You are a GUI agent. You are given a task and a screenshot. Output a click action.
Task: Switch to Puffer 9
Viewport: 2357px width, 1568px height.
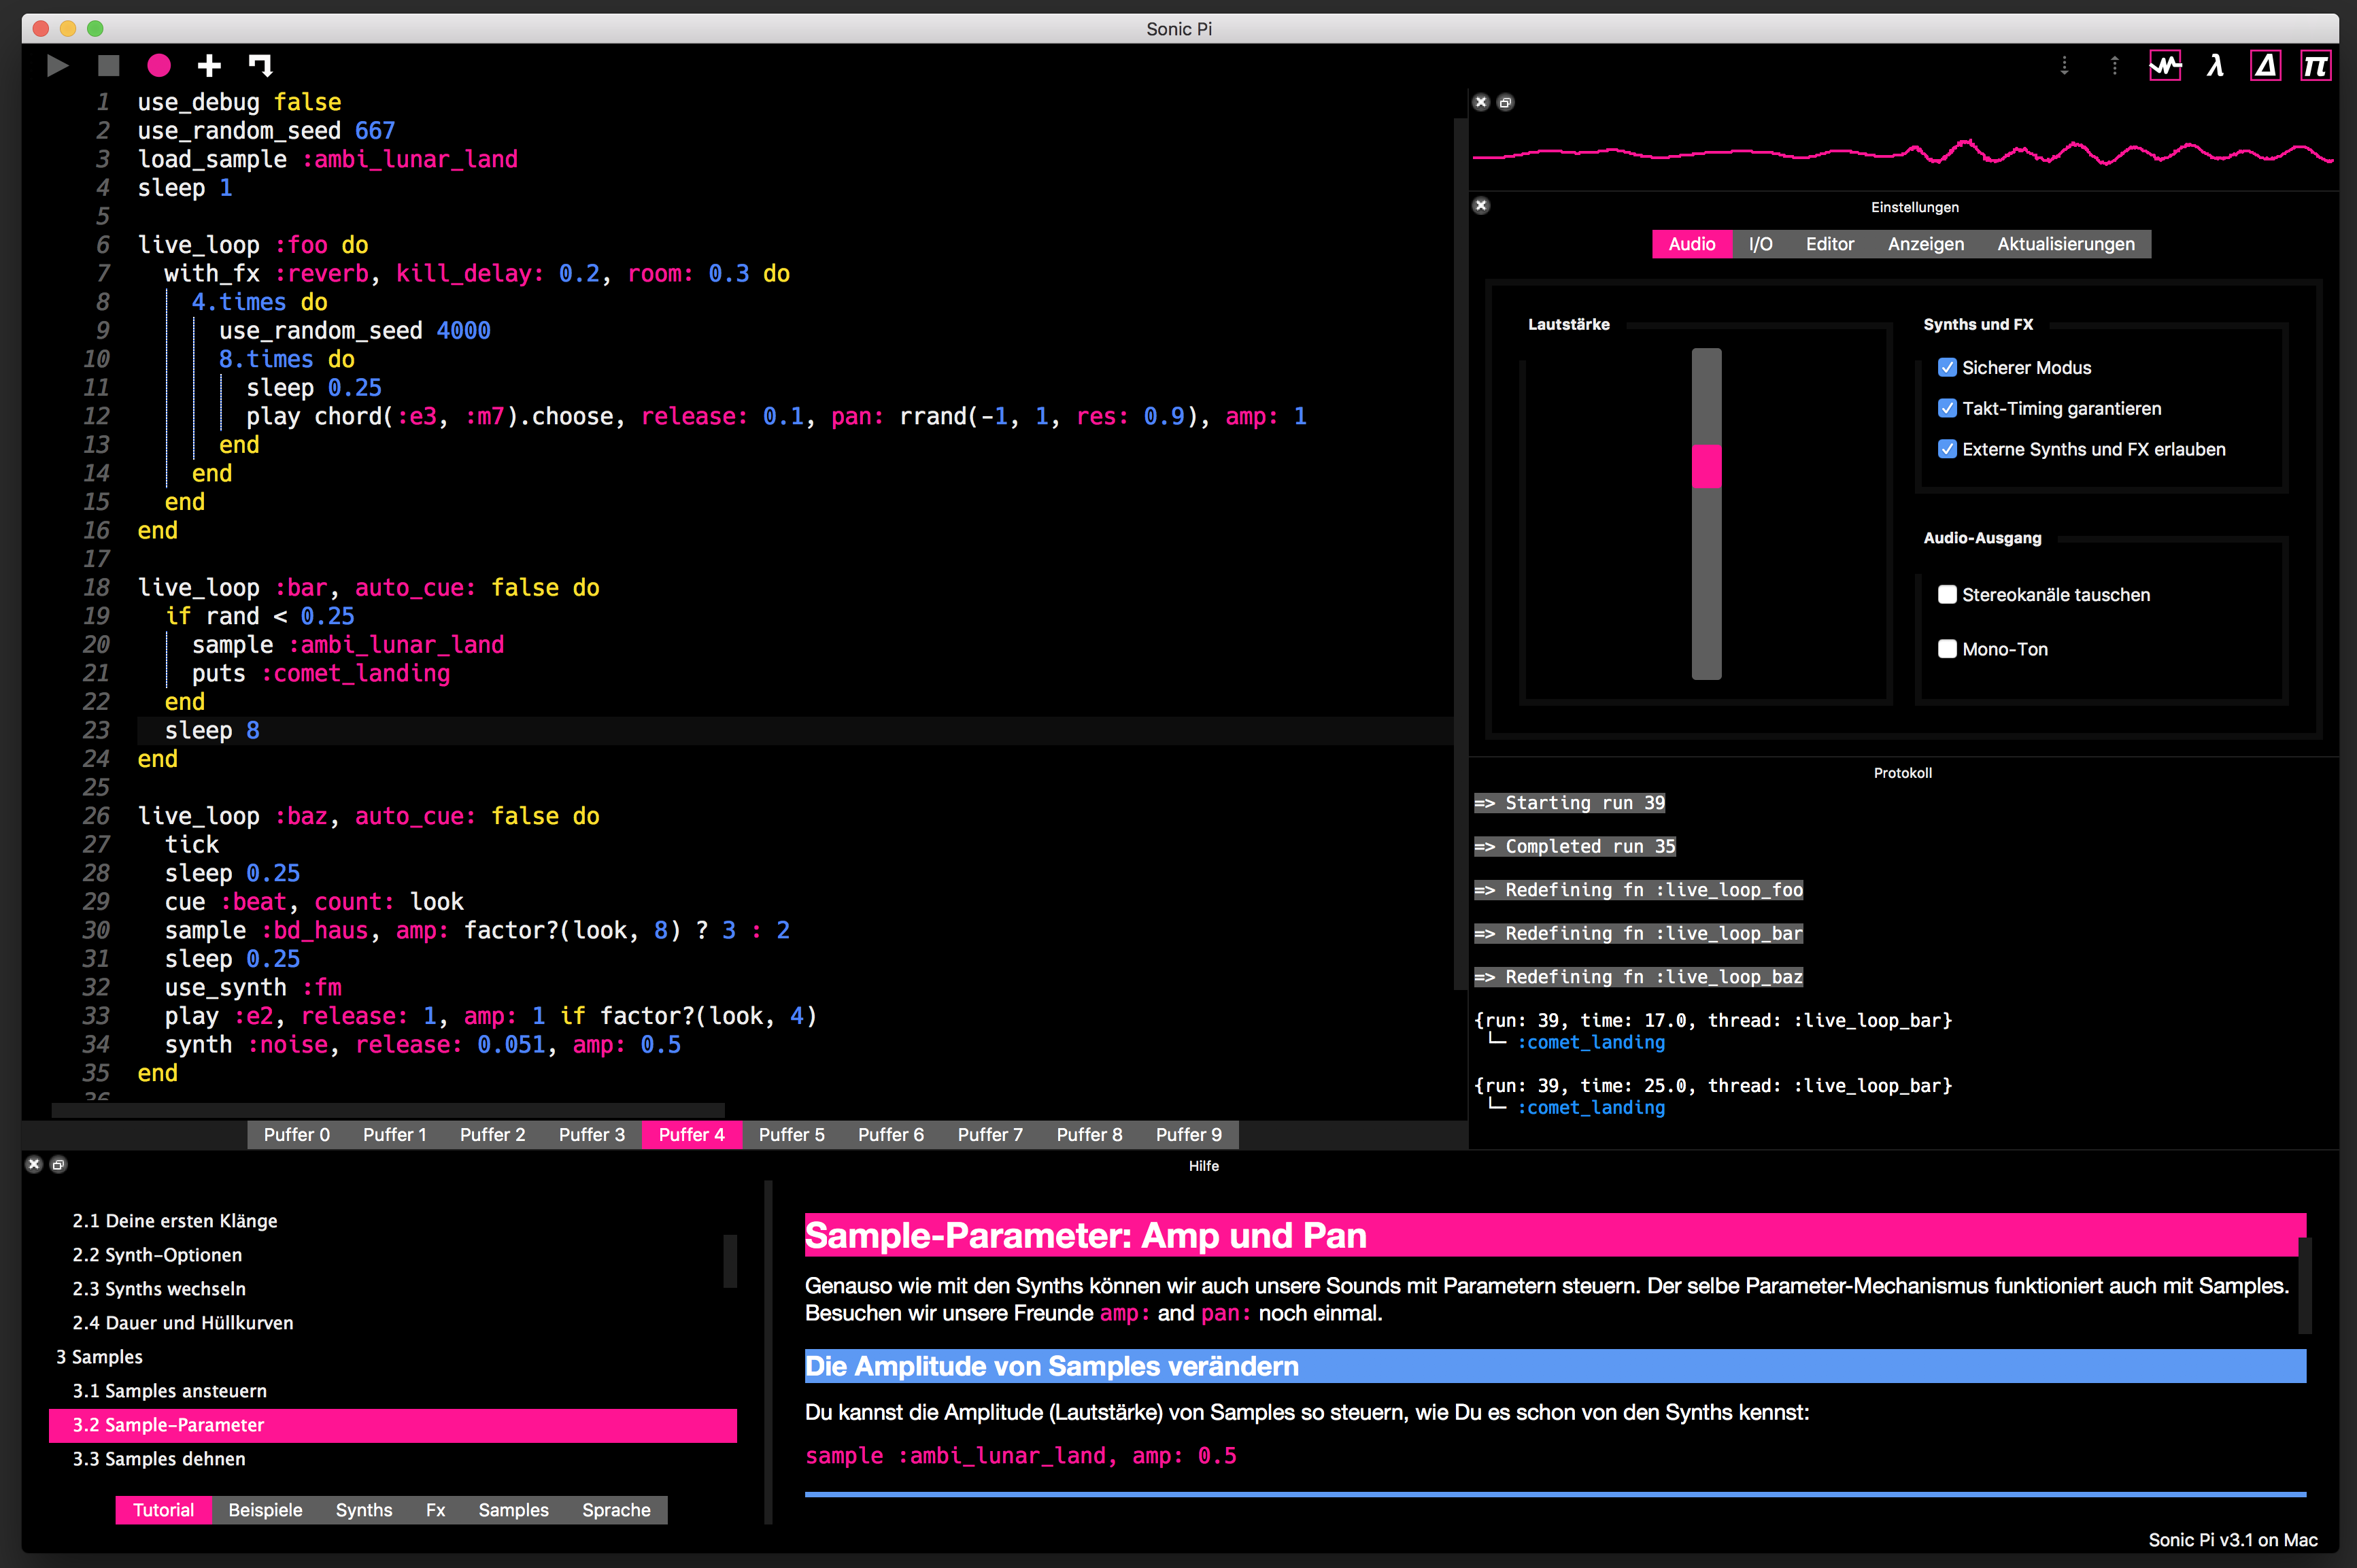click(x=1188, y=1134)
